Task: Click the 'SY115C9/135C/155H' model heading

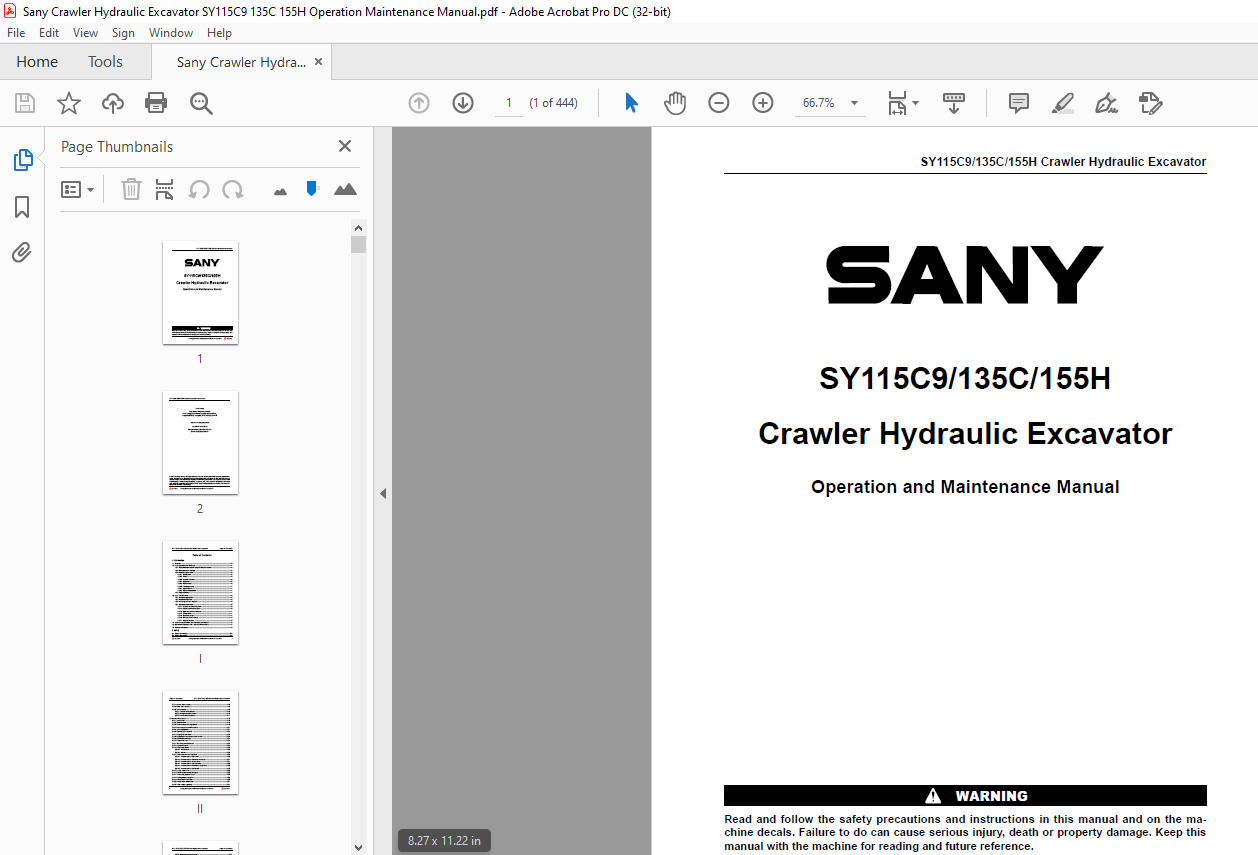Action: [965, 379]
